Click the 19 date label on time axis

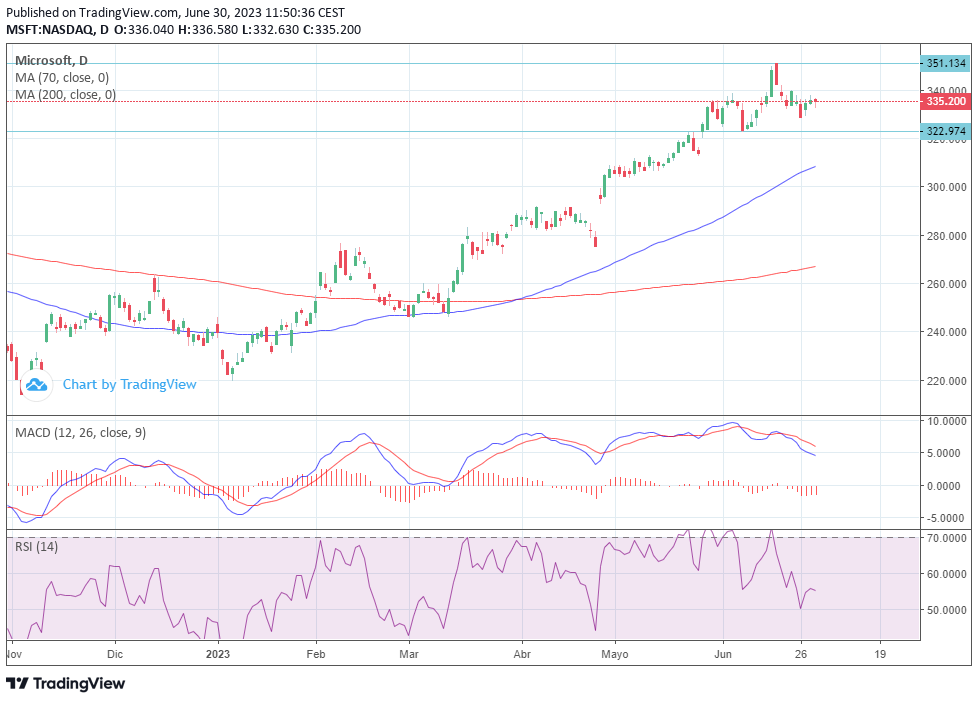[880, 654]
